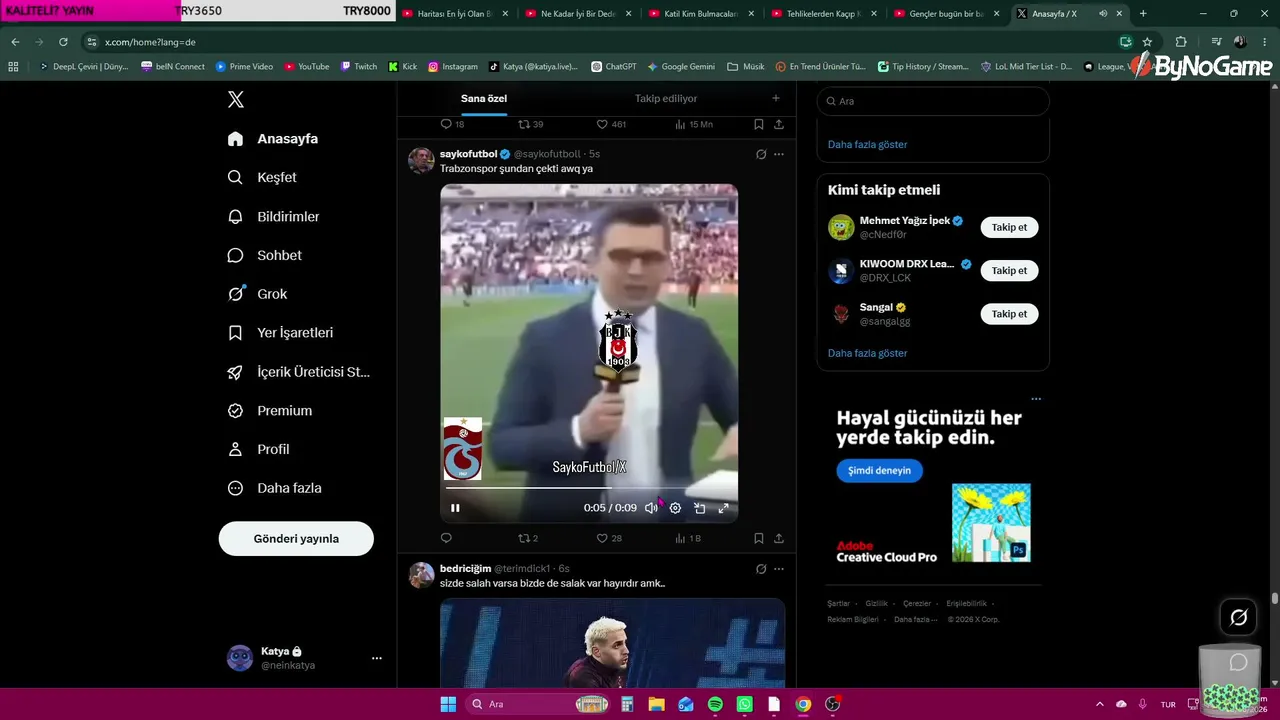
Task: Click Daha fazla göster above Kimi takip etmeli
Action: coord(867,144)
